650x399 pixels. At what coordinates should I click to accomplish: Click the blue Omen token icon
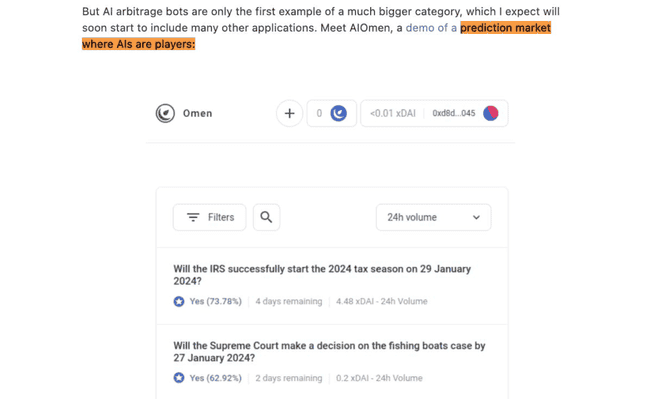(x=339, y=113)
